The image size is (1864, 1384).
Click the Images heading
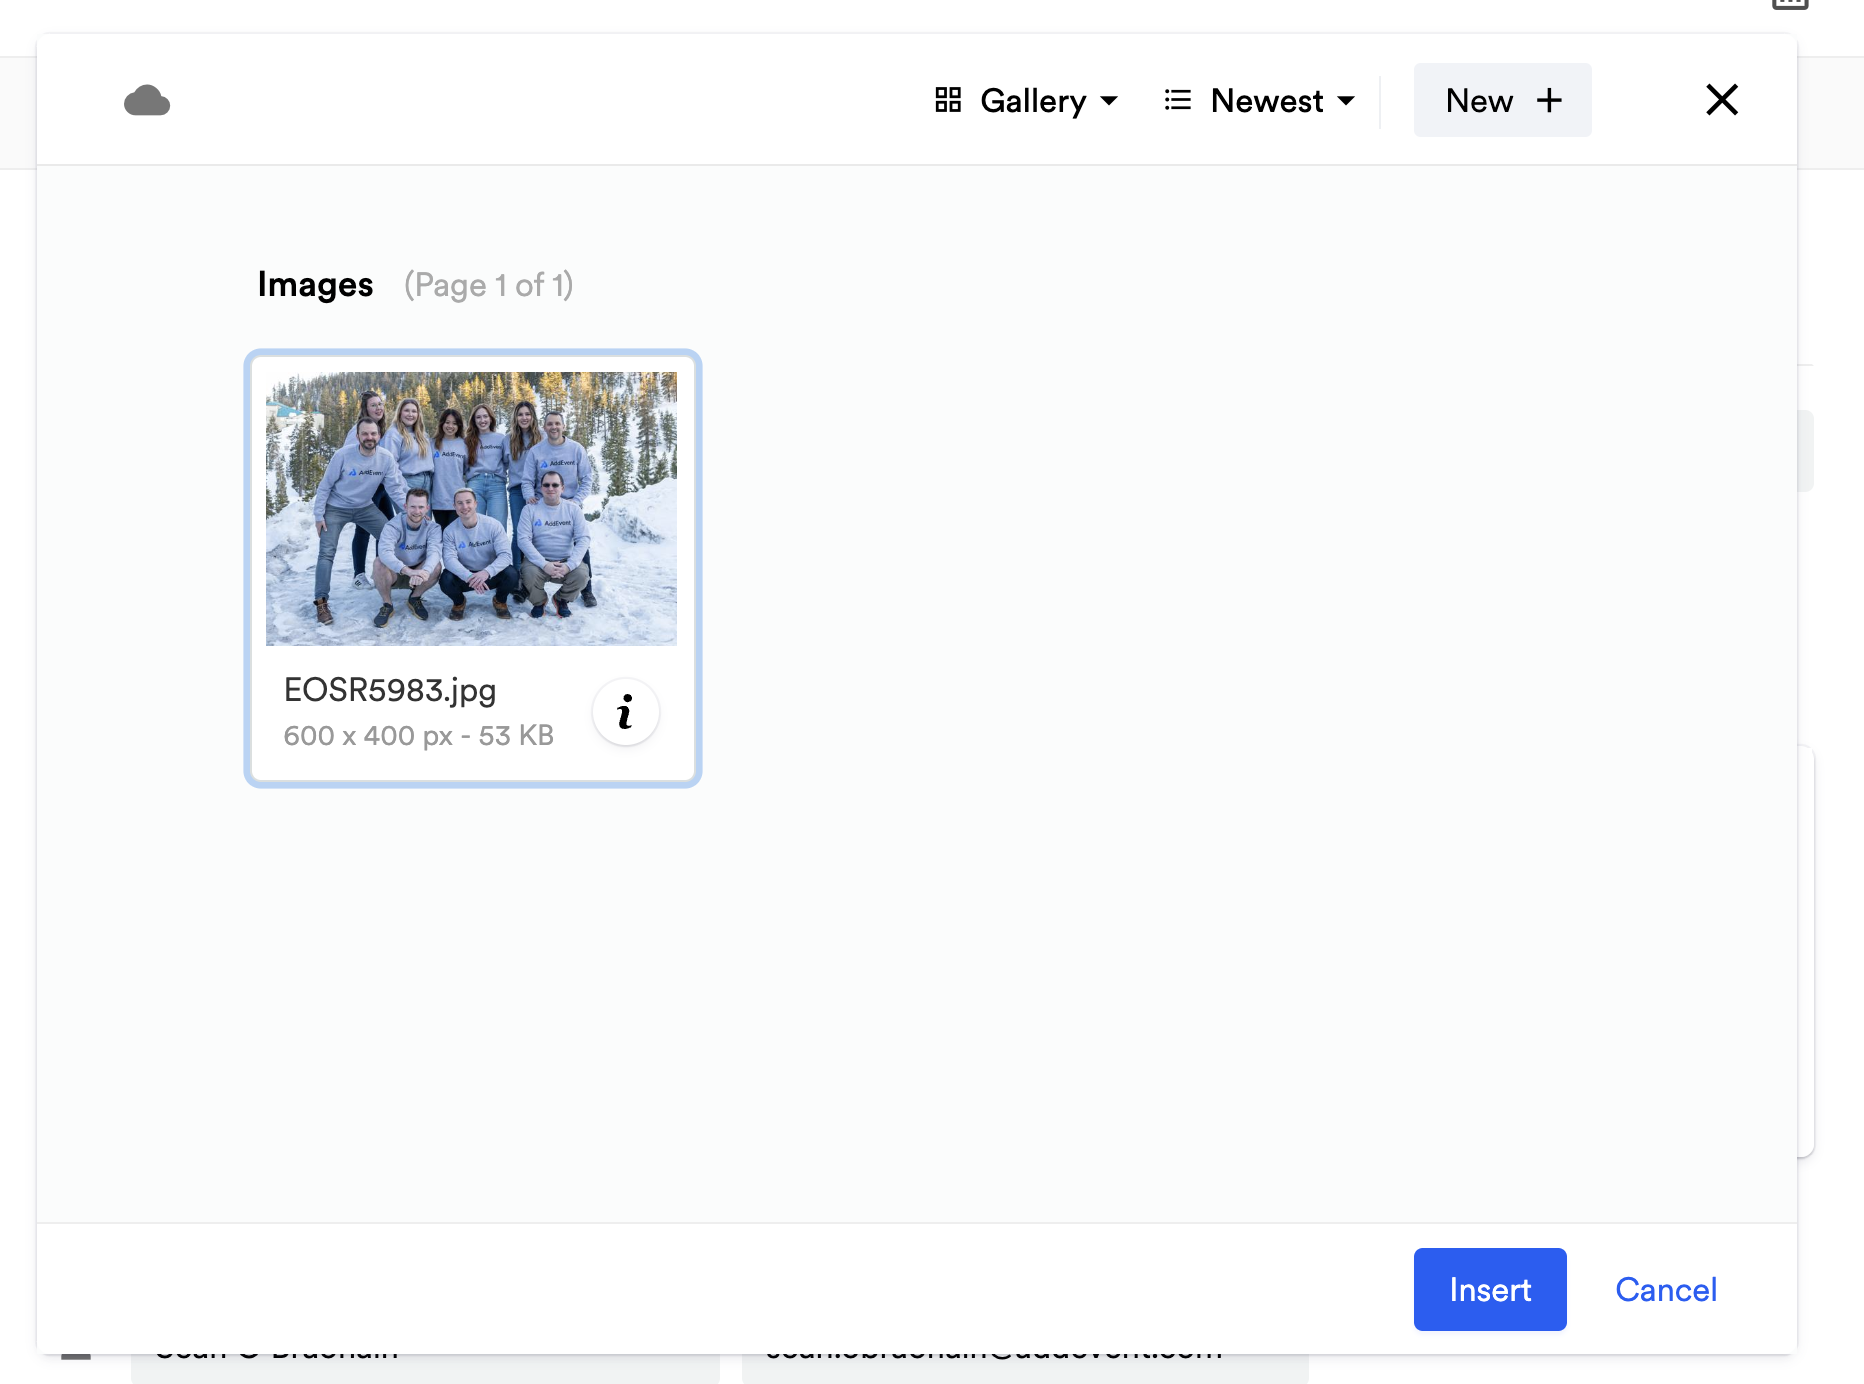(315, 285)
